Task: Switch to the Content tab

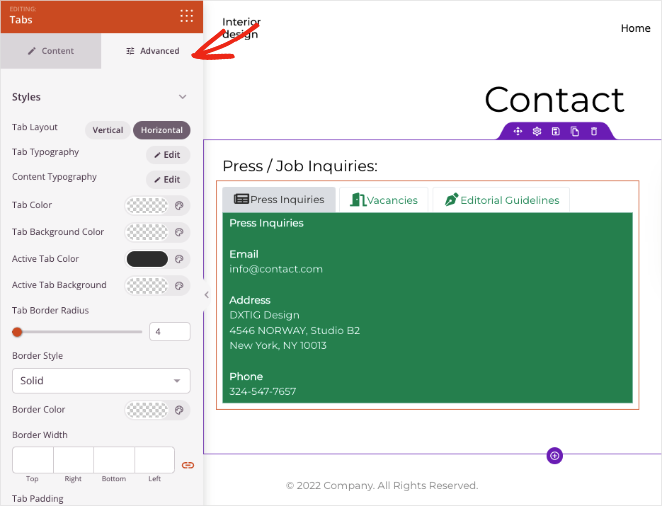Action: (x=51, y=51)
